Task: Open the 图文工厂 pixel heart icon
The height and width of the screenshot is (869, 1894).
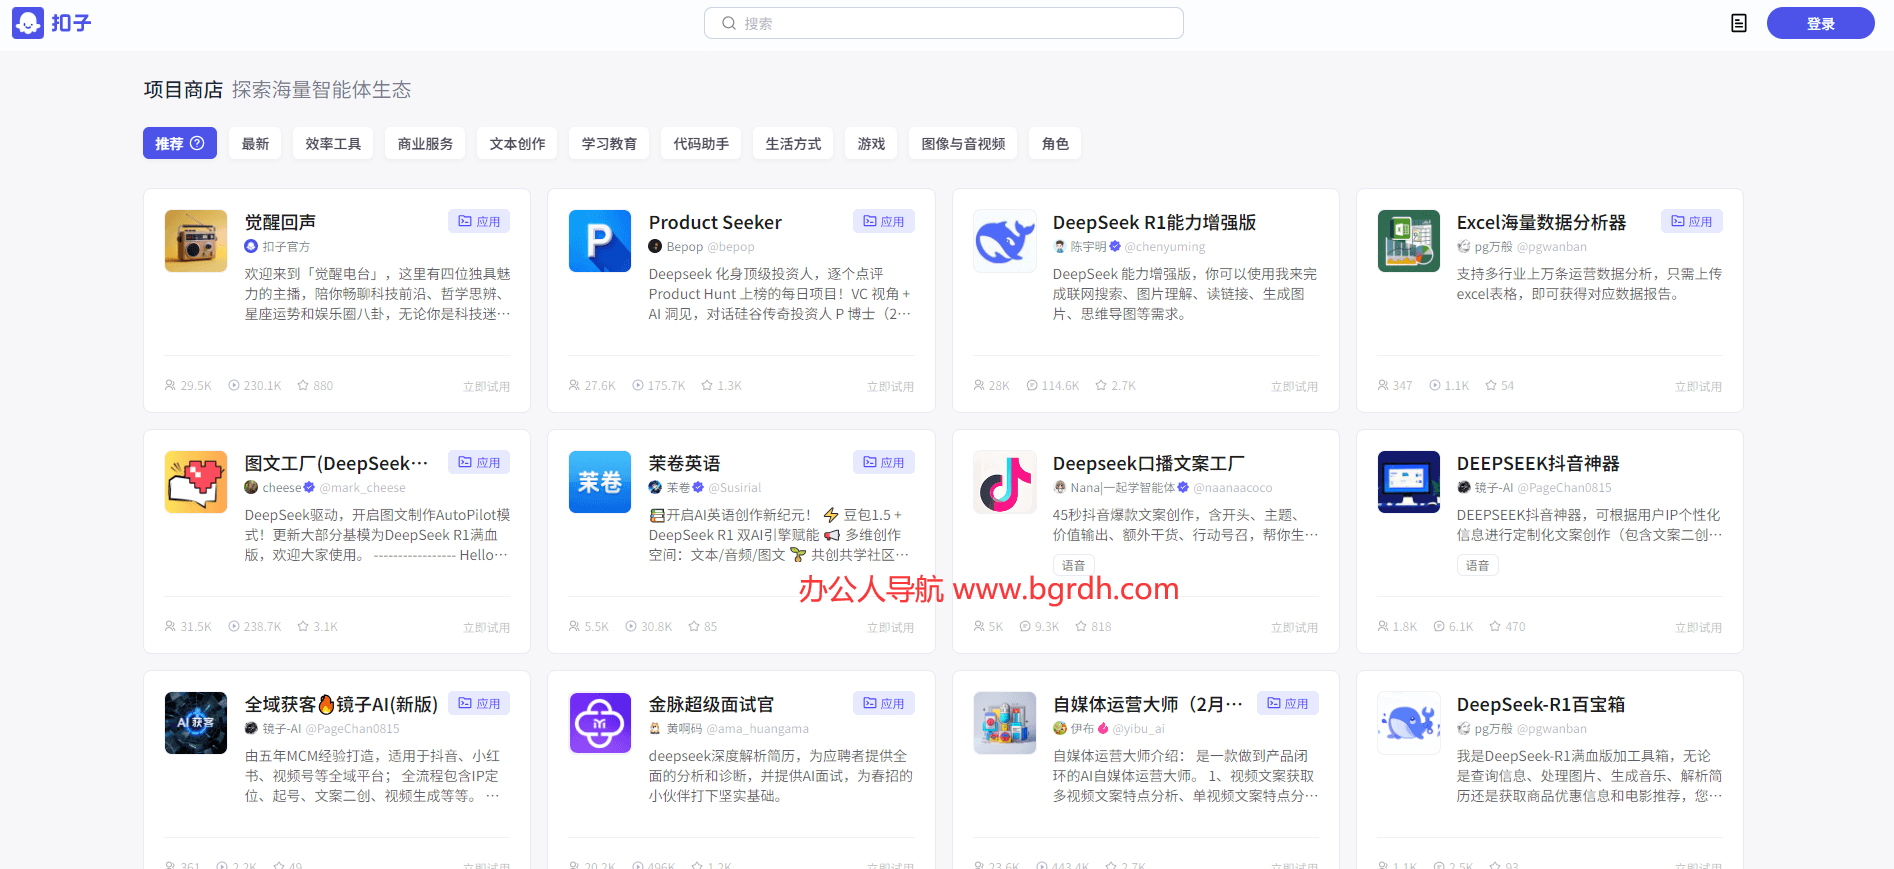Action: [x=196, y=482]
